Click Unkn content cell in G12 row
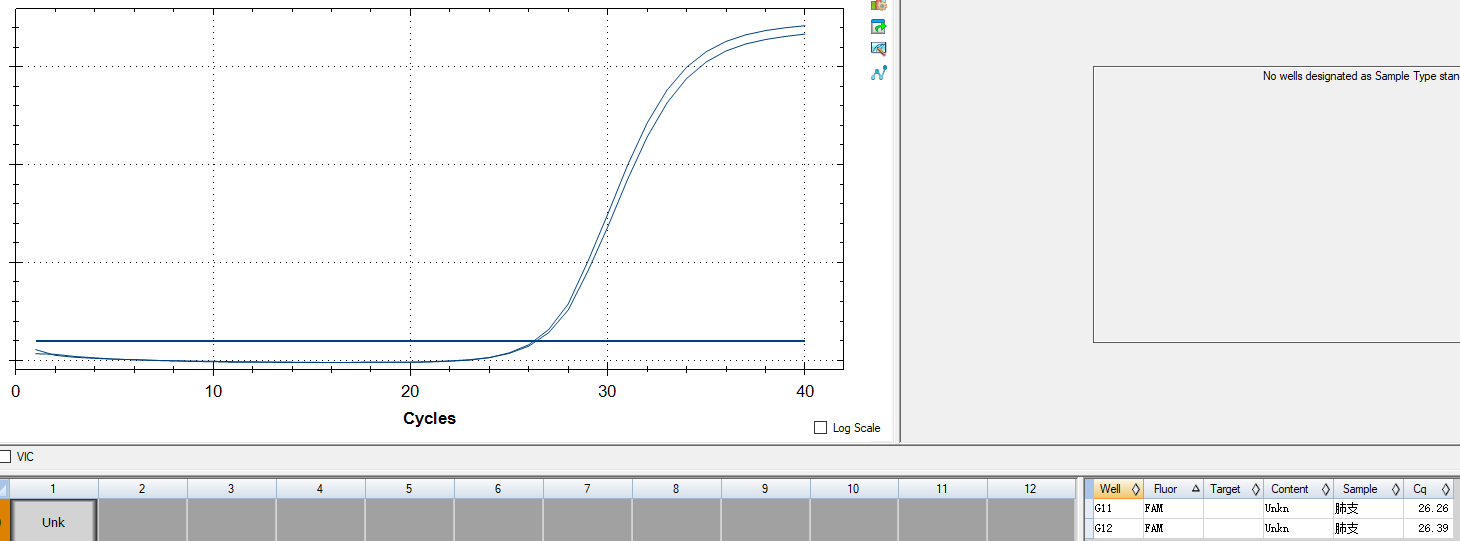This screenshot has height=541, width=1460. [1298, 528]
